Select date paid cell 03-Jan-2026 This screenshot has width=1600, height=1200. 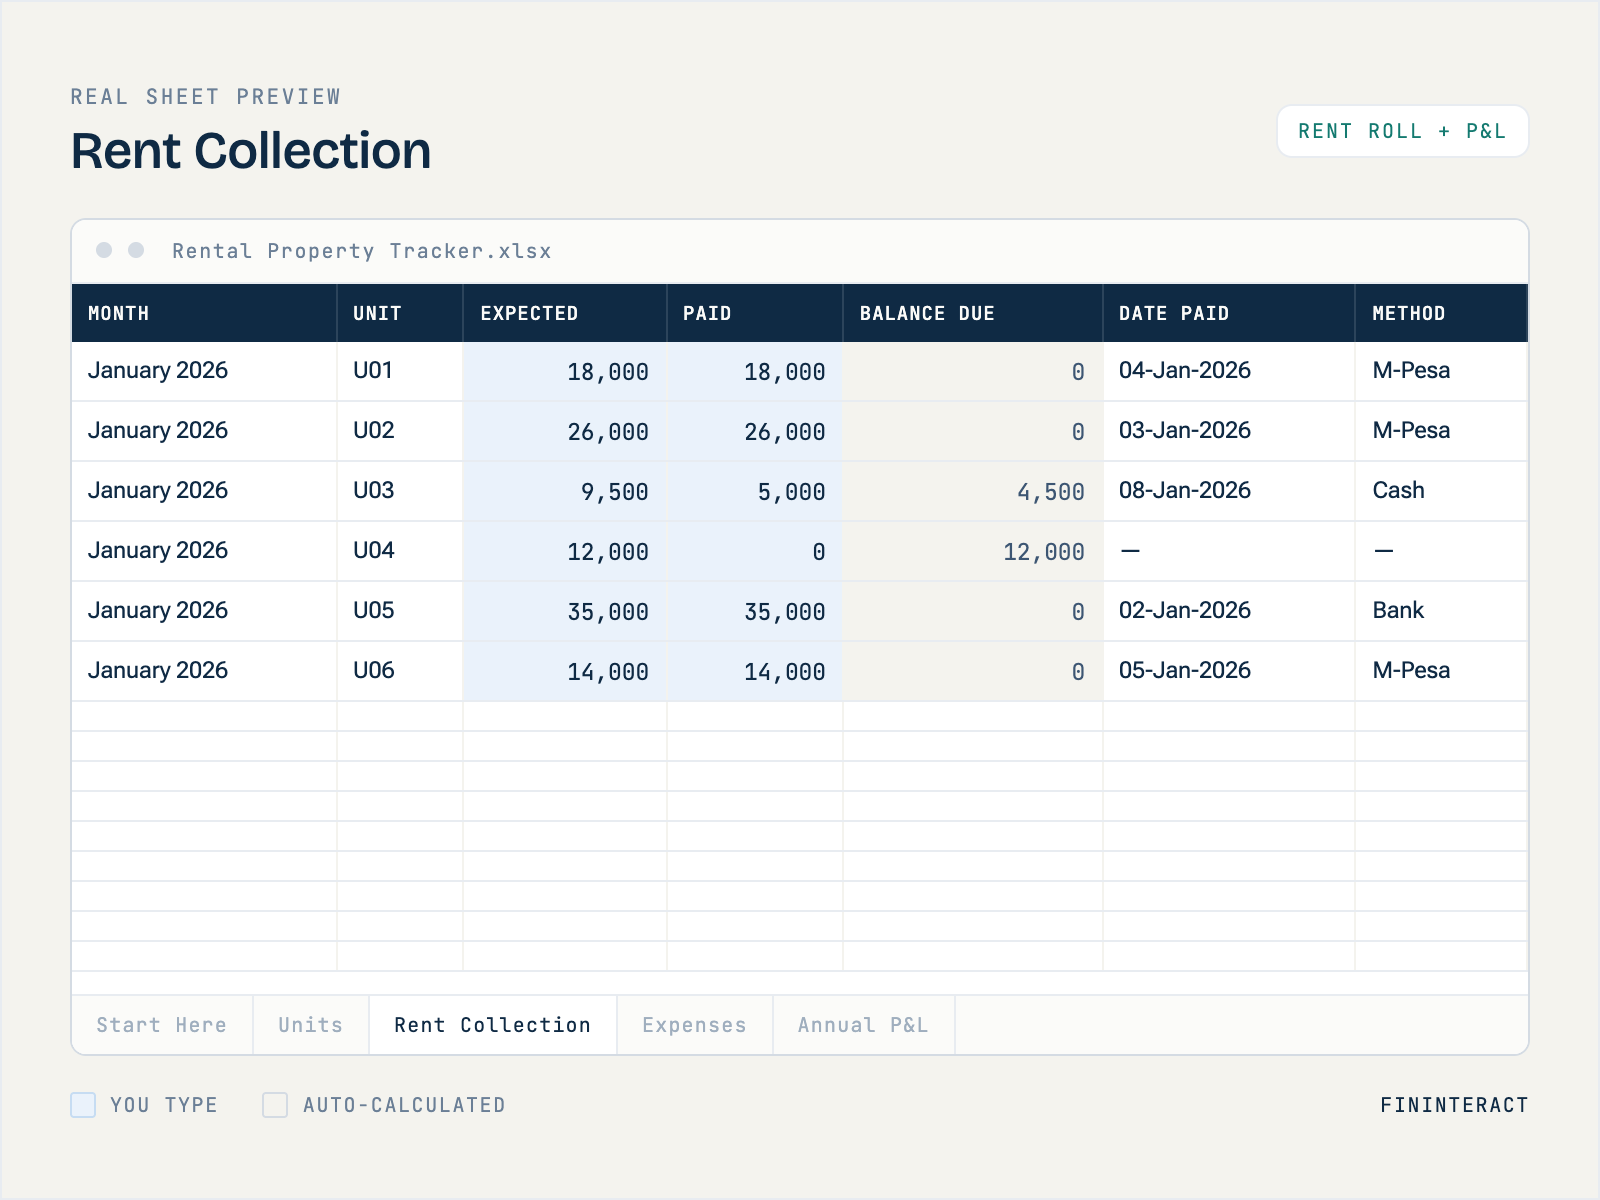click(x=1229, y=431)
